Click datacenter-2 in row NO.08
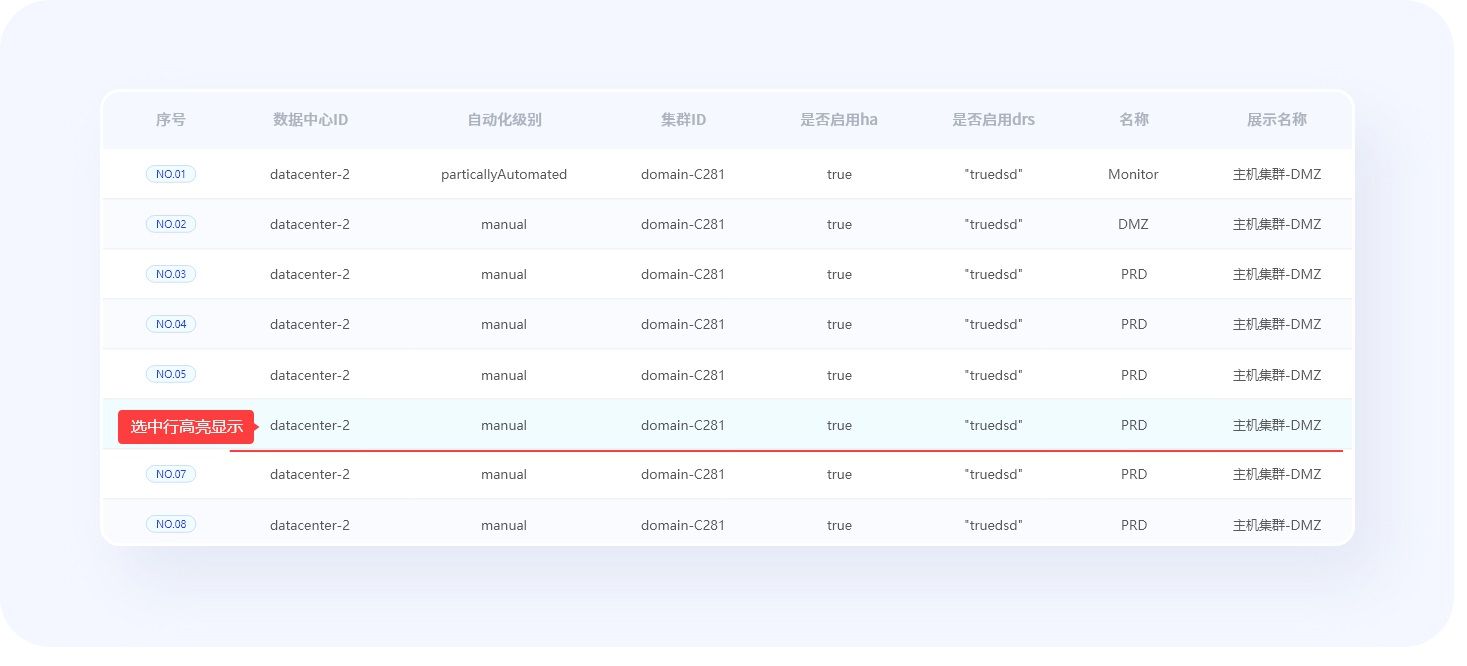Image resolution: width=1467 pixels, height=666 pixels. [310, 525]
